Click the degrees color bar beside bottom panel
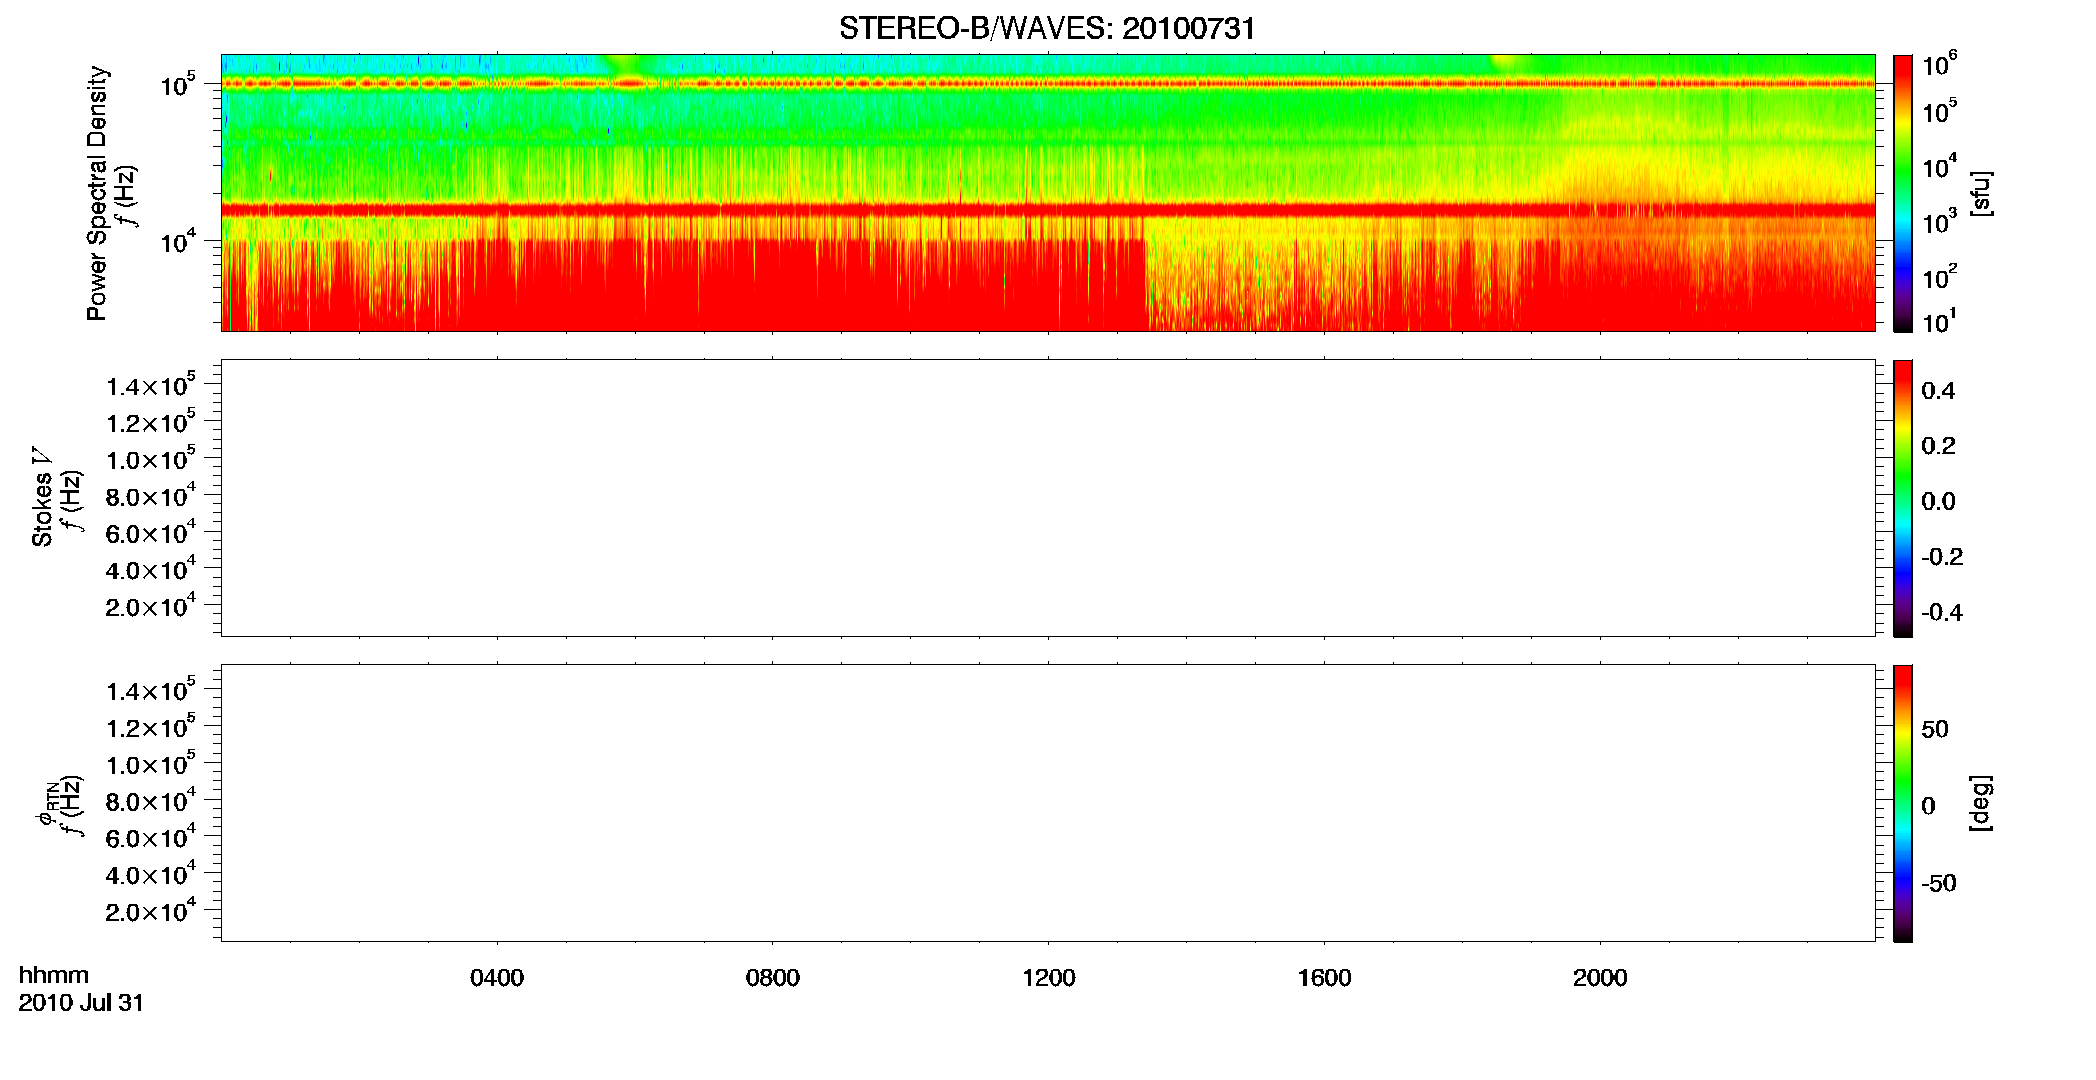The width and height of the screenshot is (2096, 1080). [1903, 803]
